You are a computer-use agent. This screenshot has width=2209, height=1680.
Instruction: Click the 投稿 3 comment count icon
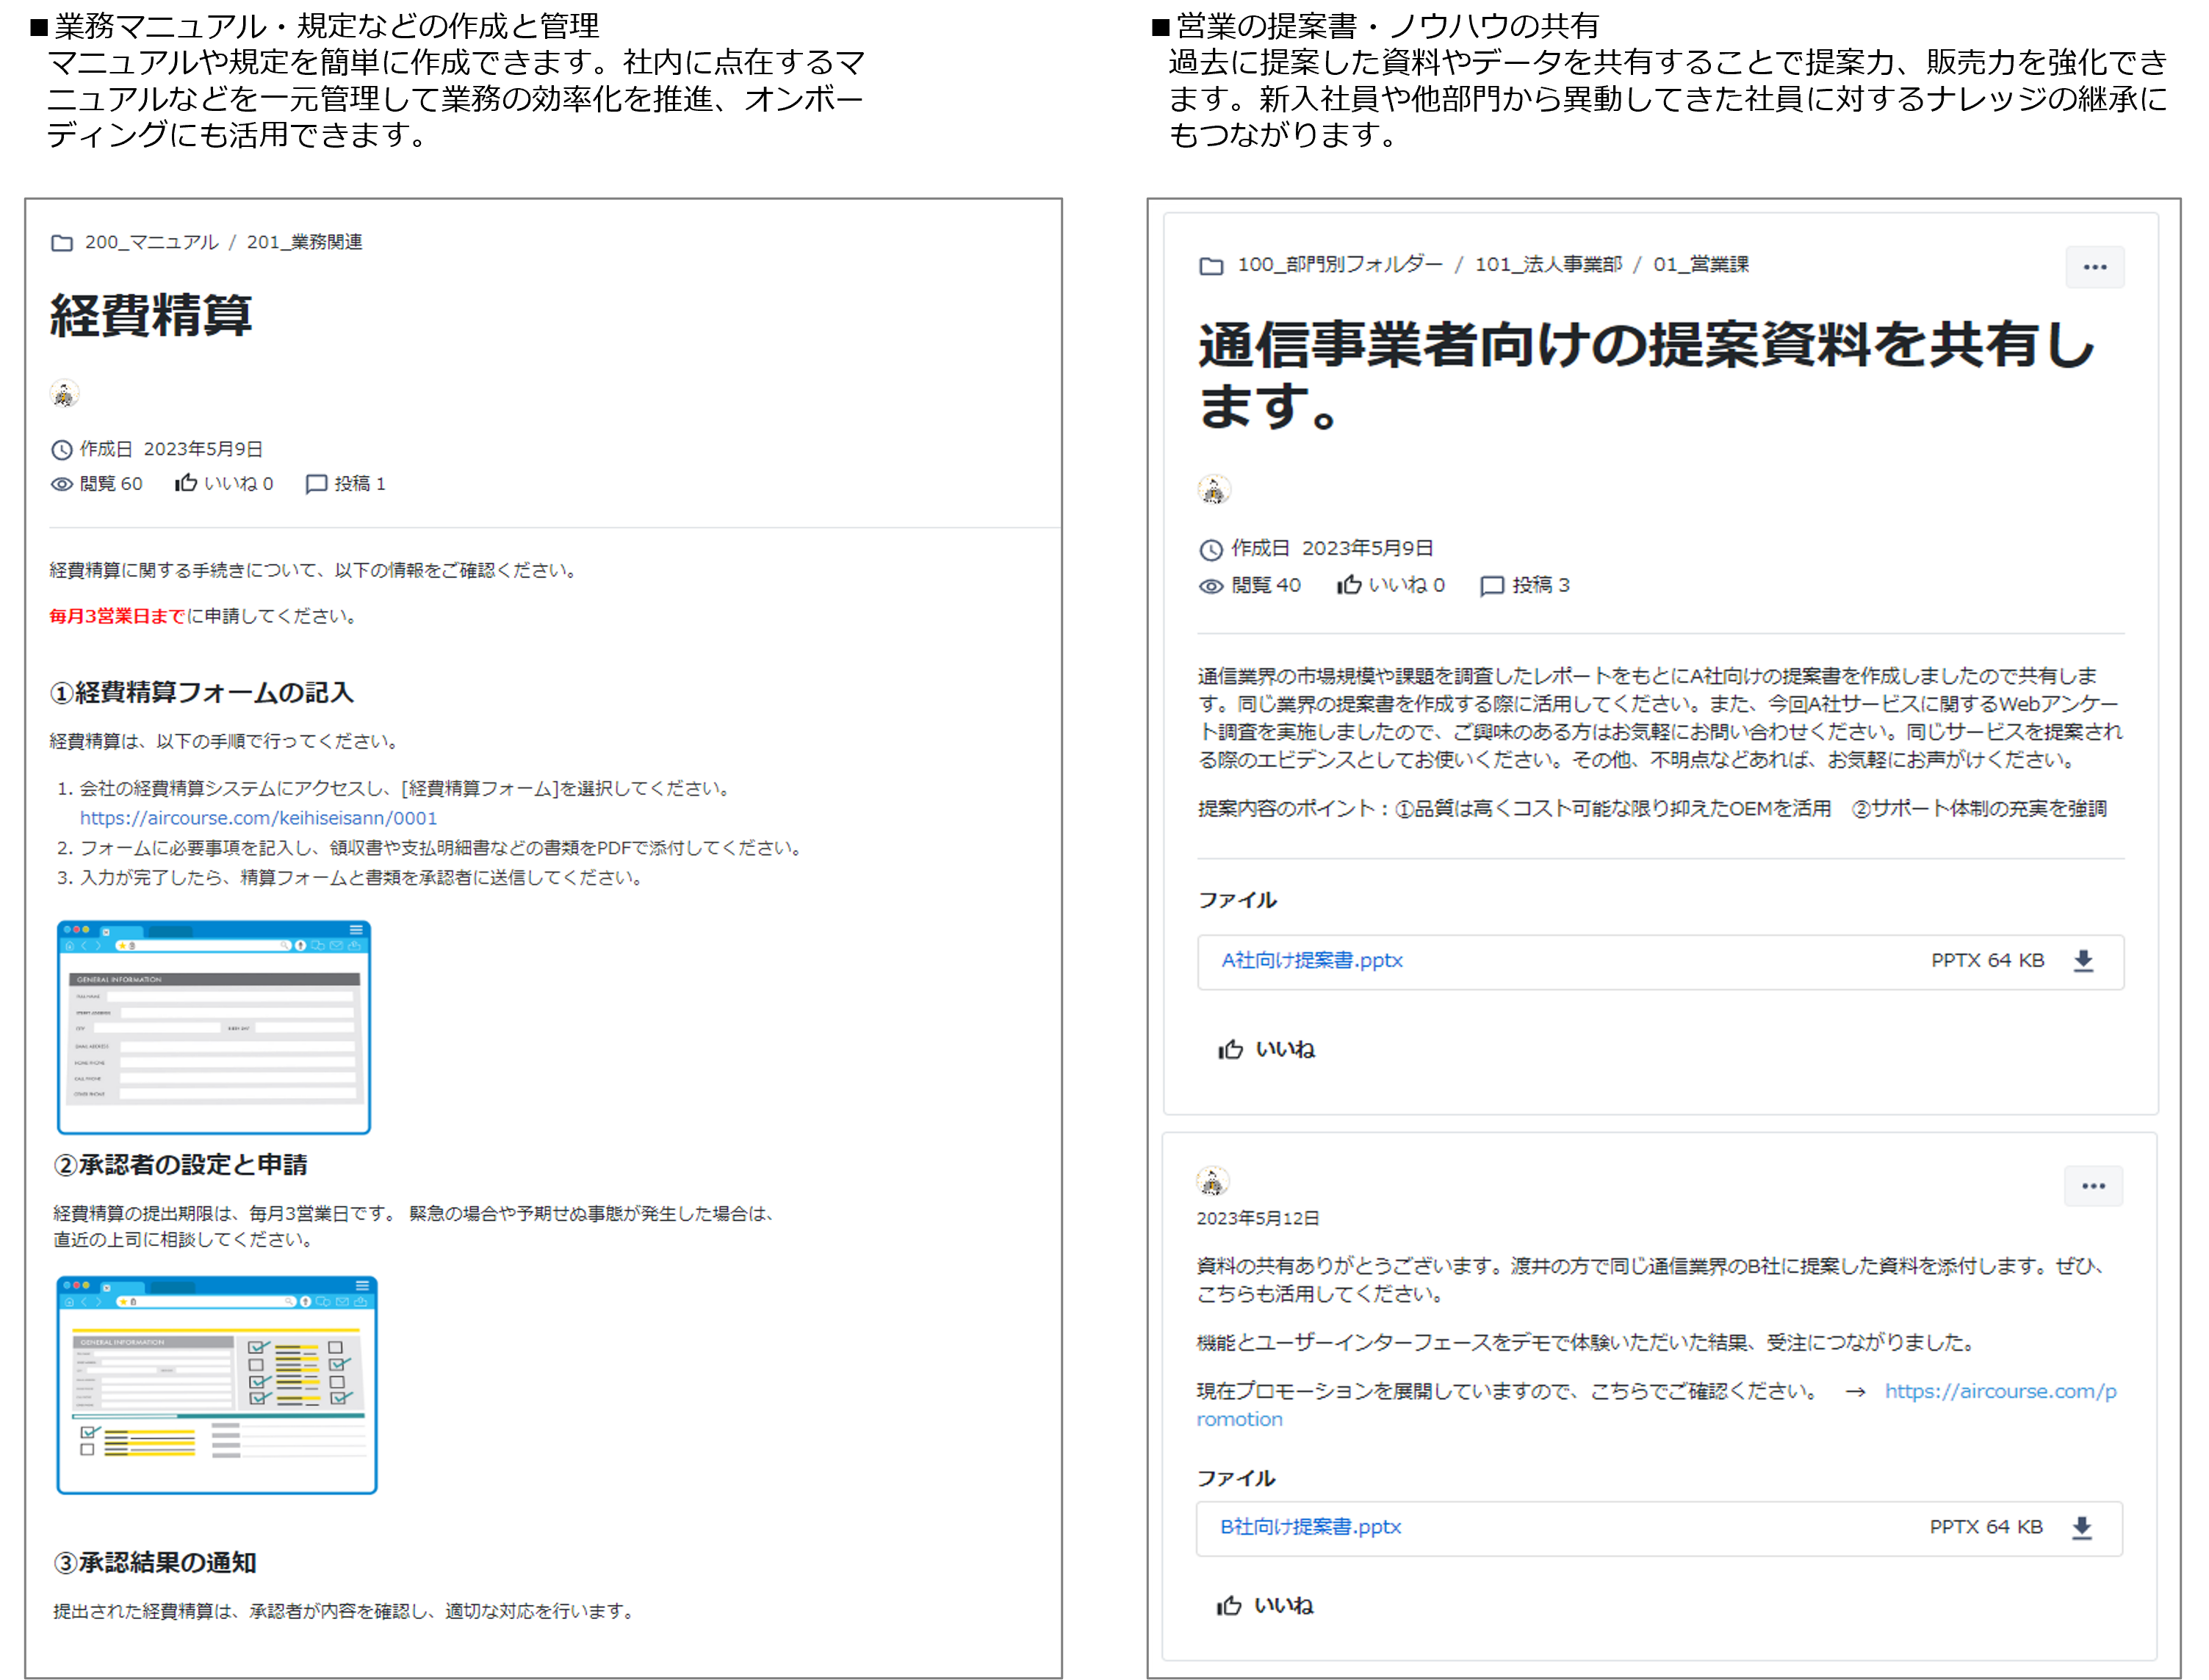[x=1492, y=586]
